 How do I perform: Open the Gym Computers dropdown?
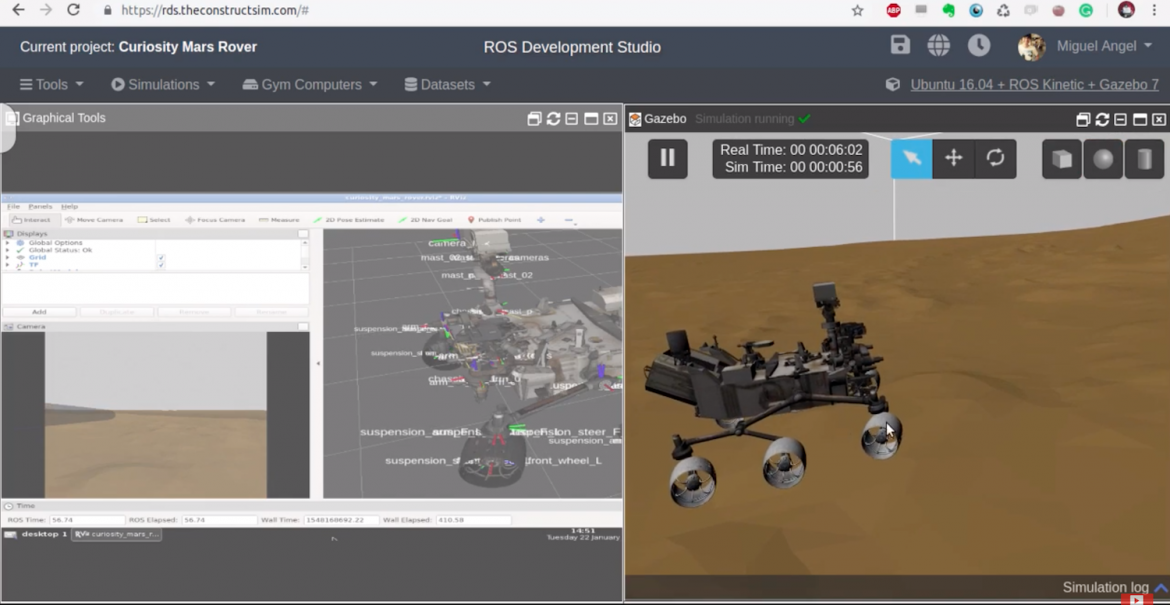(x=310, y=85)
